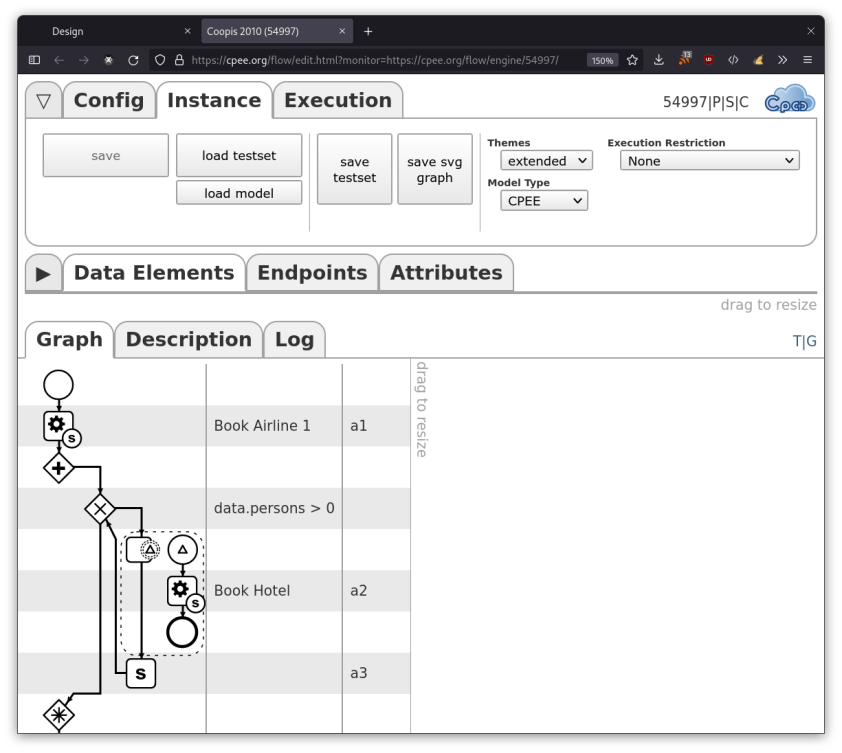Click the start event circle in graph

(59, 384)
